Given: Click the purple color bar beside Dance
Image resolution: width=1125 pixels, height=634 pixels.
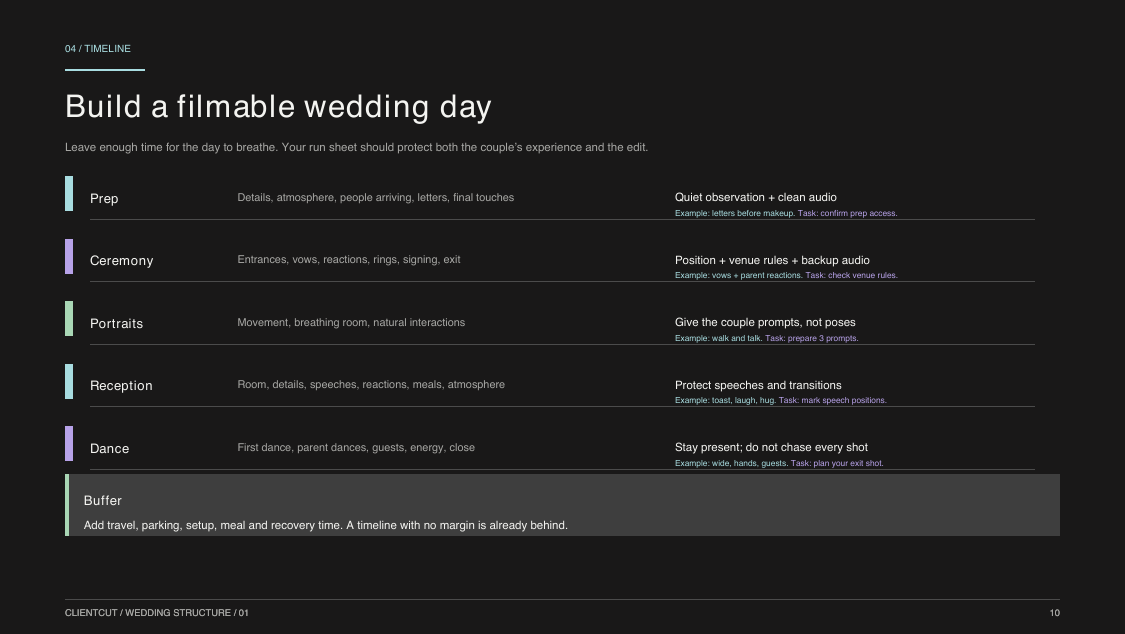Looking at the screenshot, I should click(x=69, y=443).
